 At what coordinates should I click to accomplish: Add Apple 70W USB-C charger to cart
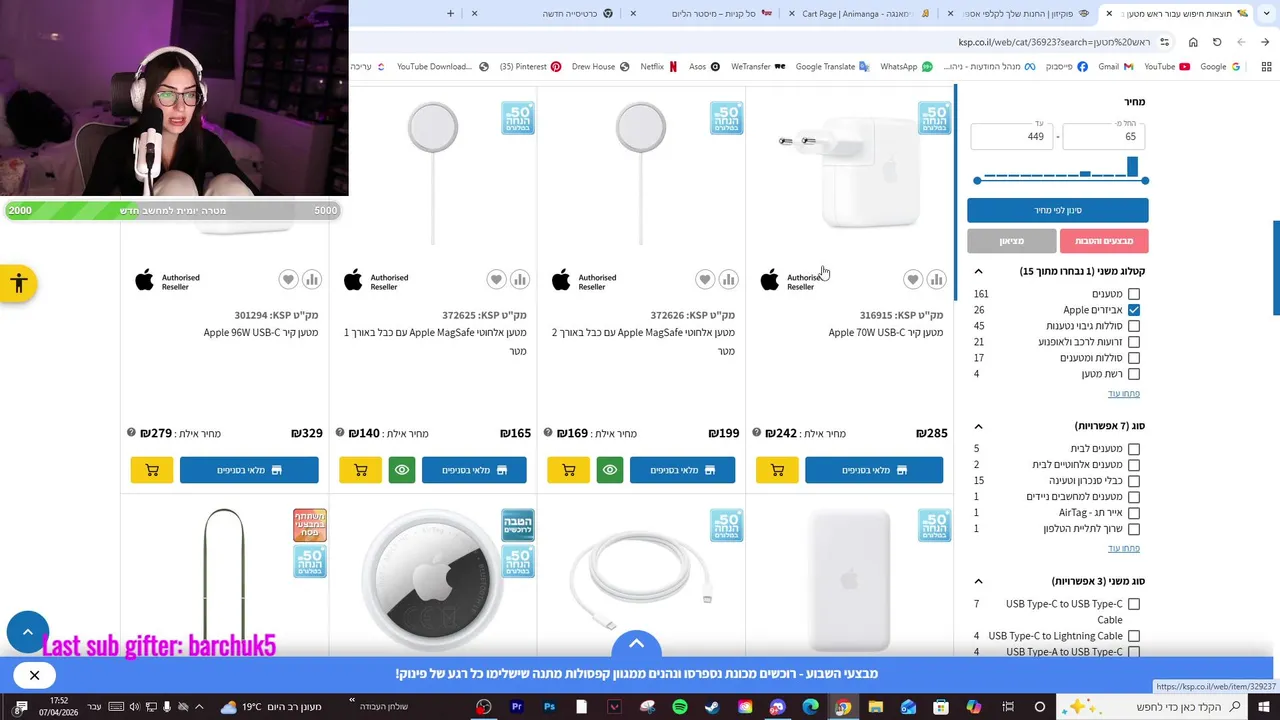777,470
